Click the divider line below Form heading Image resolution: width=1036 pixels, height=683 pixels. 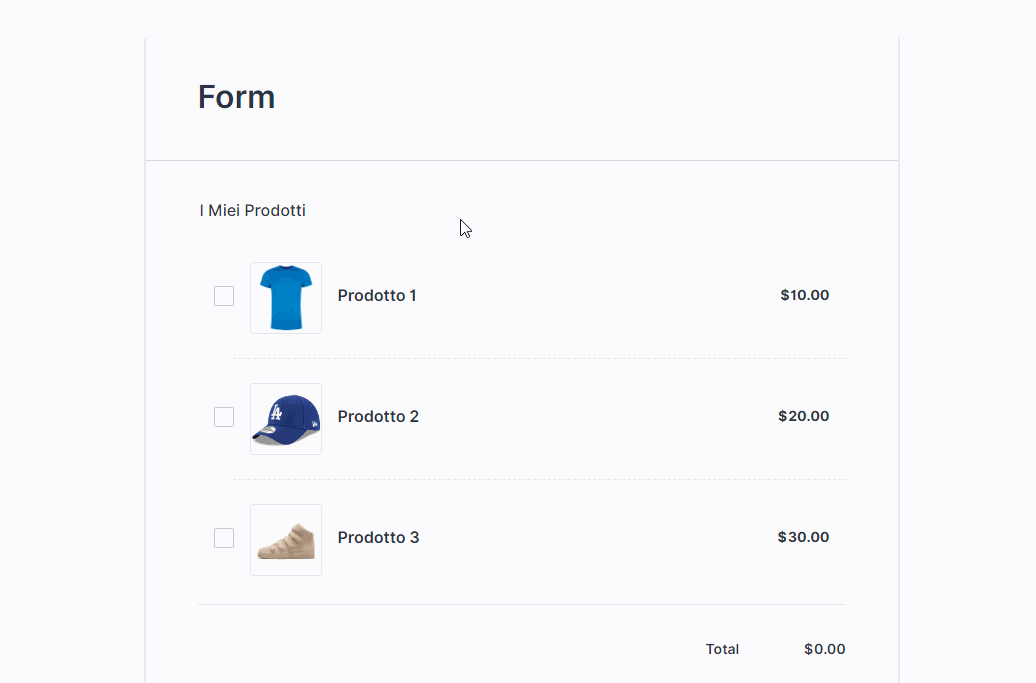[521, 160]
